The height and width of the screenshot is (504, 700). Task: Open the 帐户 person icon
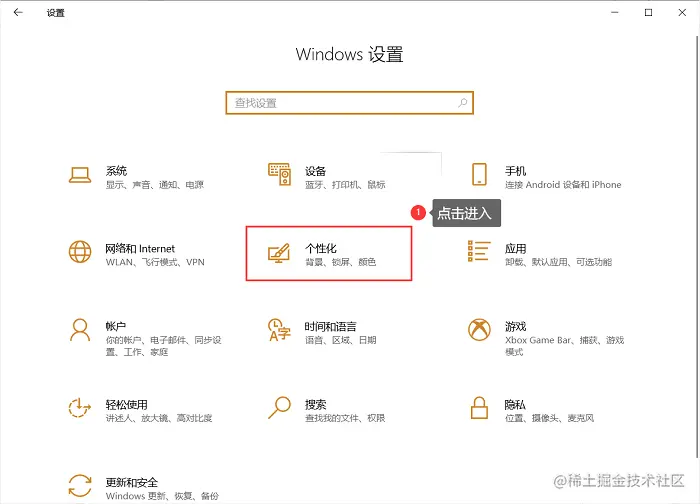point(80,330)
